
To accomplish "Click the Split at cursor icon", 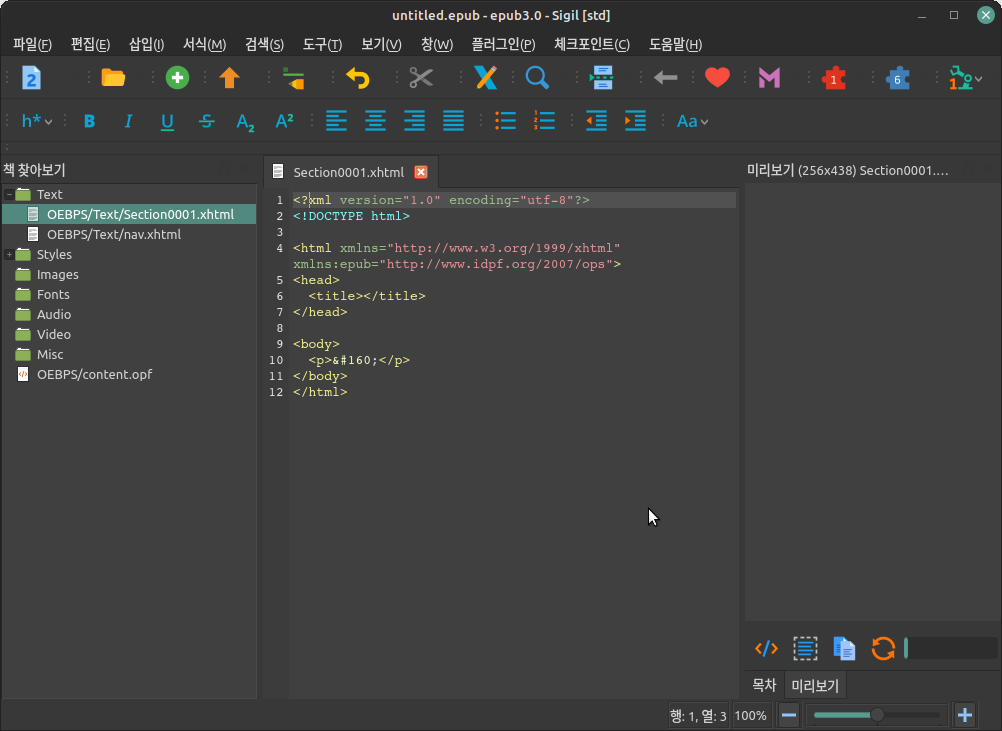I will click(x=601, y=78).
